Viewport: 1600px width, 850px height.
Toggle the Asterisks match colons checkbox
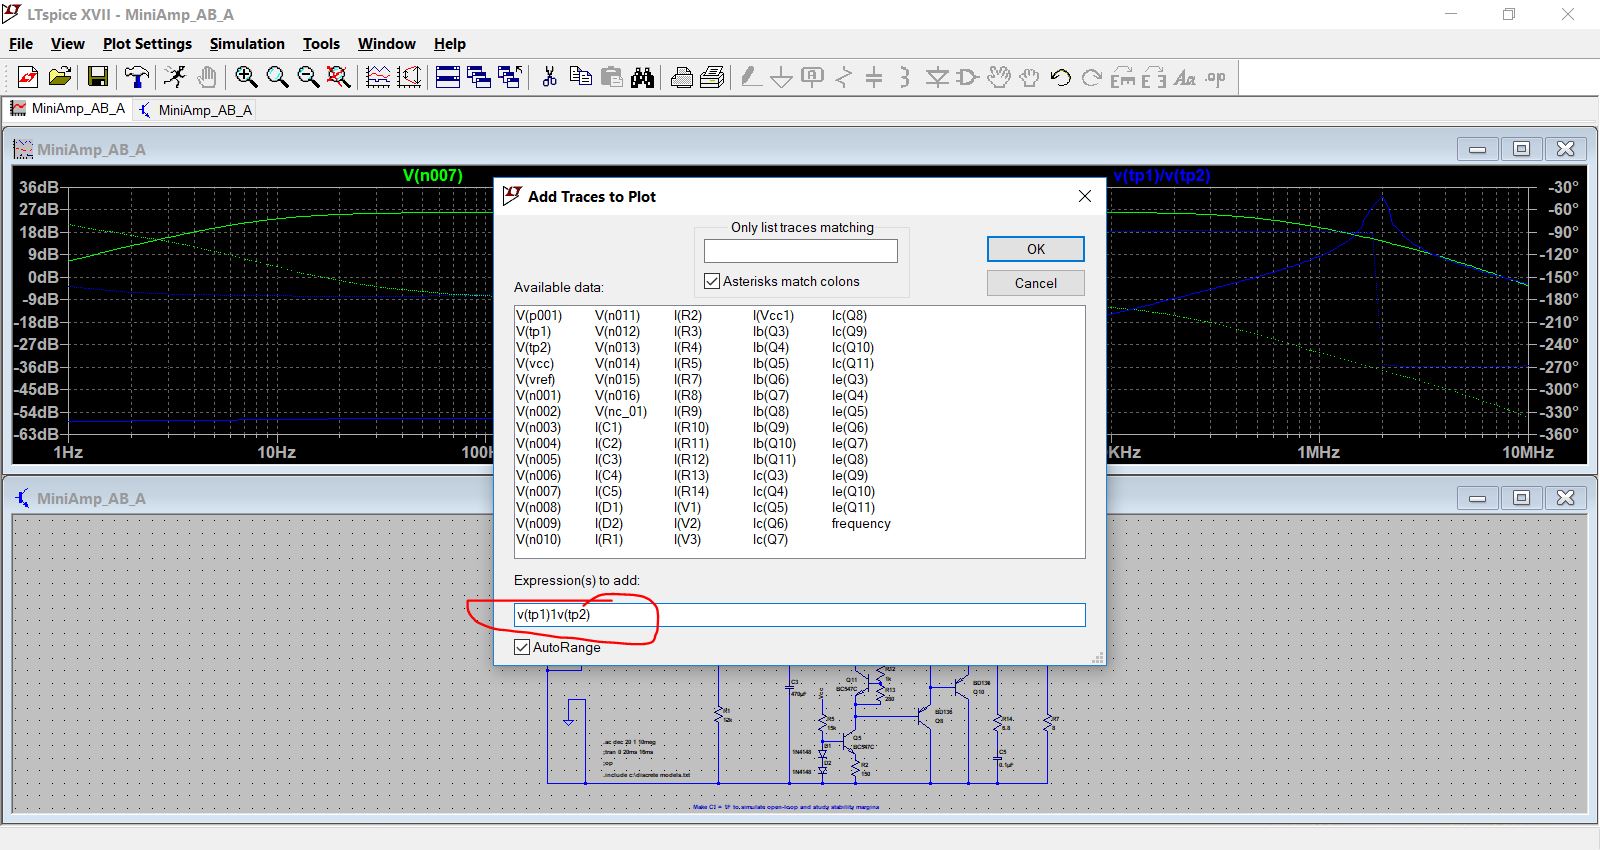712,281
